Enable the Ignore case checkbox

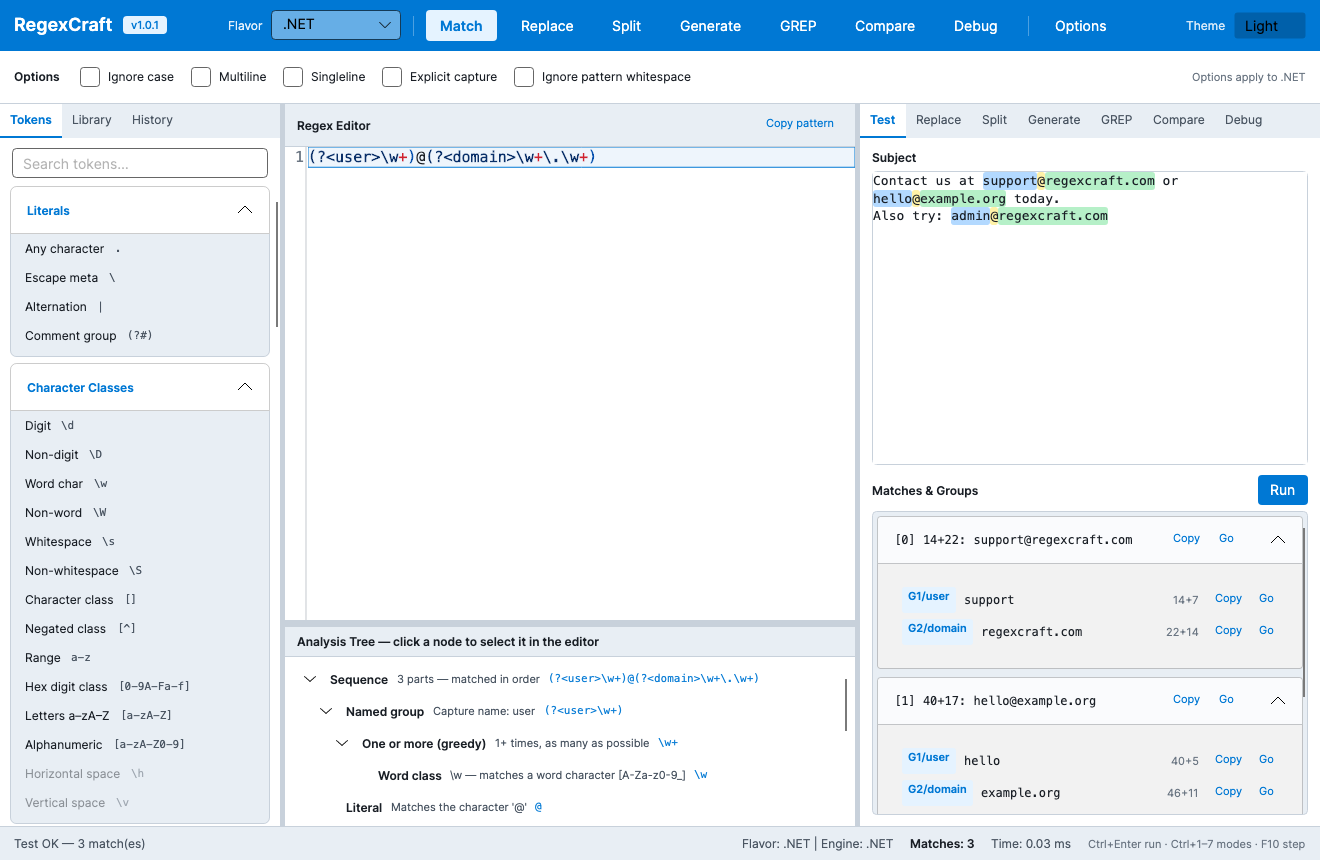click(x=90, y=77)
